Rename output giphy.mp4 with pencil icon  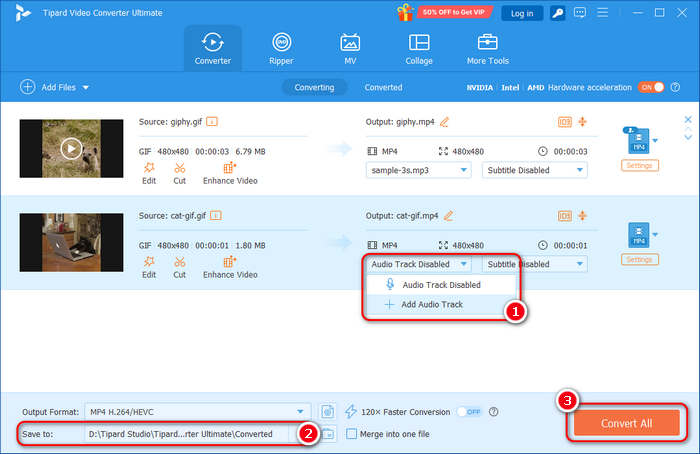(x=444, y=122)
